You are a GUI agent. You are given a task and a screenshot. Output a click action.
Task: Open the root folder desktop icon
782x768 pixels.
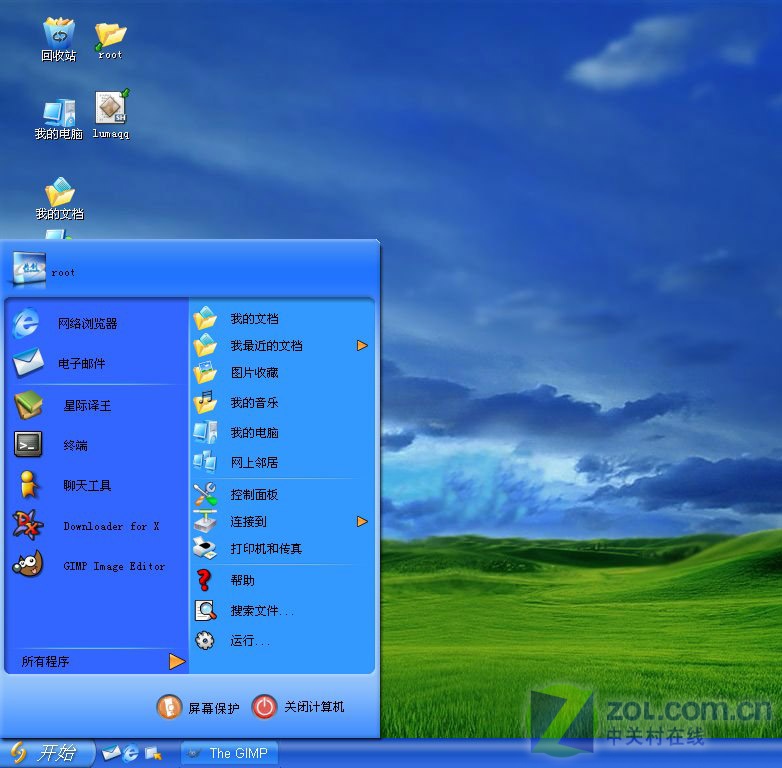[110, 40]
